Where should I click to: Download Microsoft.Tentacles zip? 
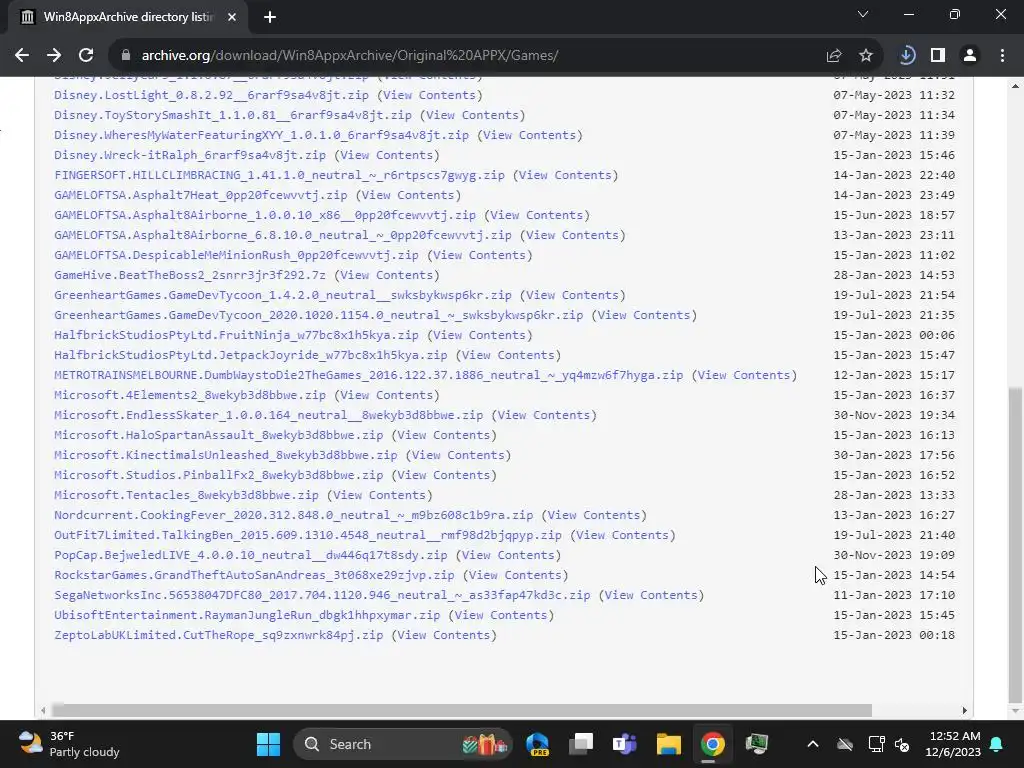click(x=186, y=495)
